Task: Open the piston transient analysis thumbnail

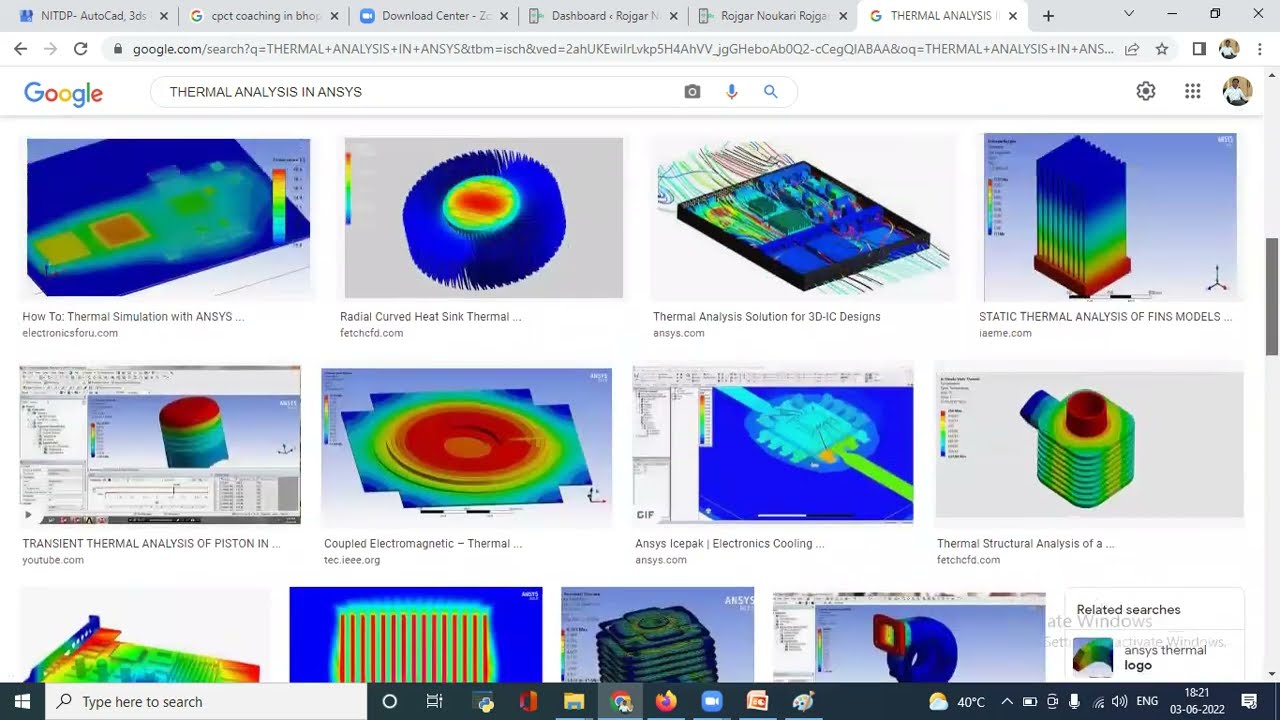Action: 160,445
